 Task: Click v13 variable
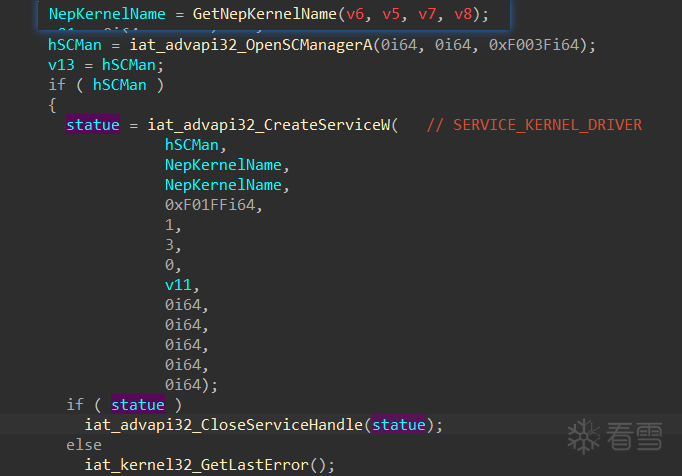tap(61, 65)
